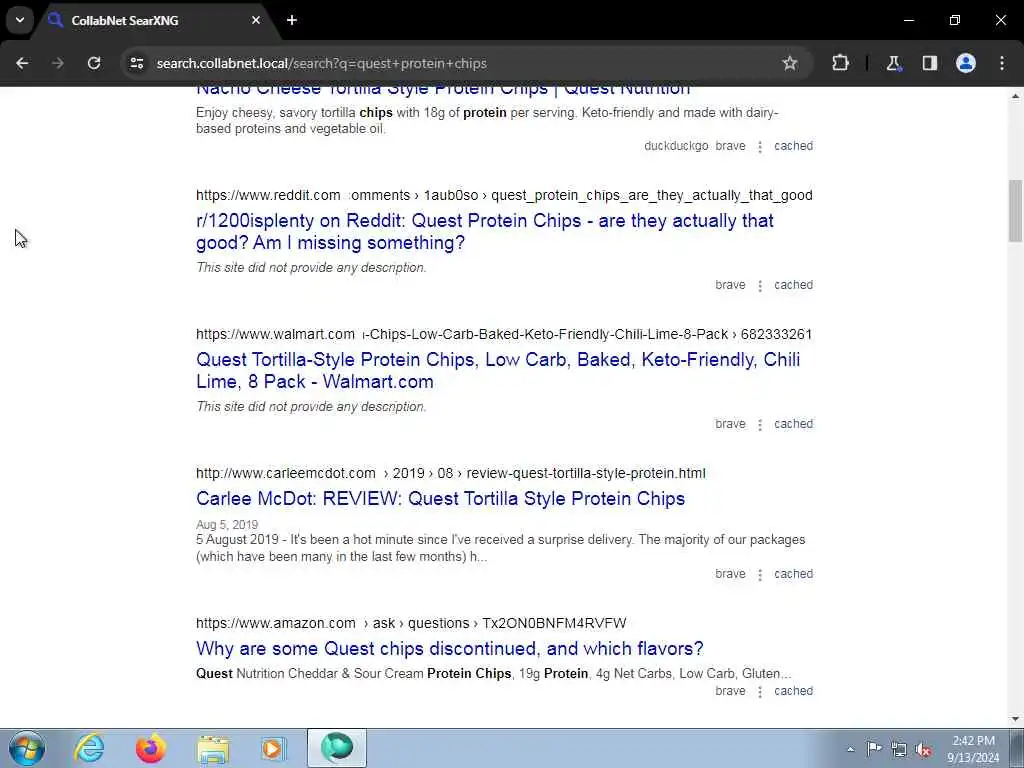This screenshot has height=768, width=1024.
Task: Open the profile avatar menu
Action: [966, 63]
